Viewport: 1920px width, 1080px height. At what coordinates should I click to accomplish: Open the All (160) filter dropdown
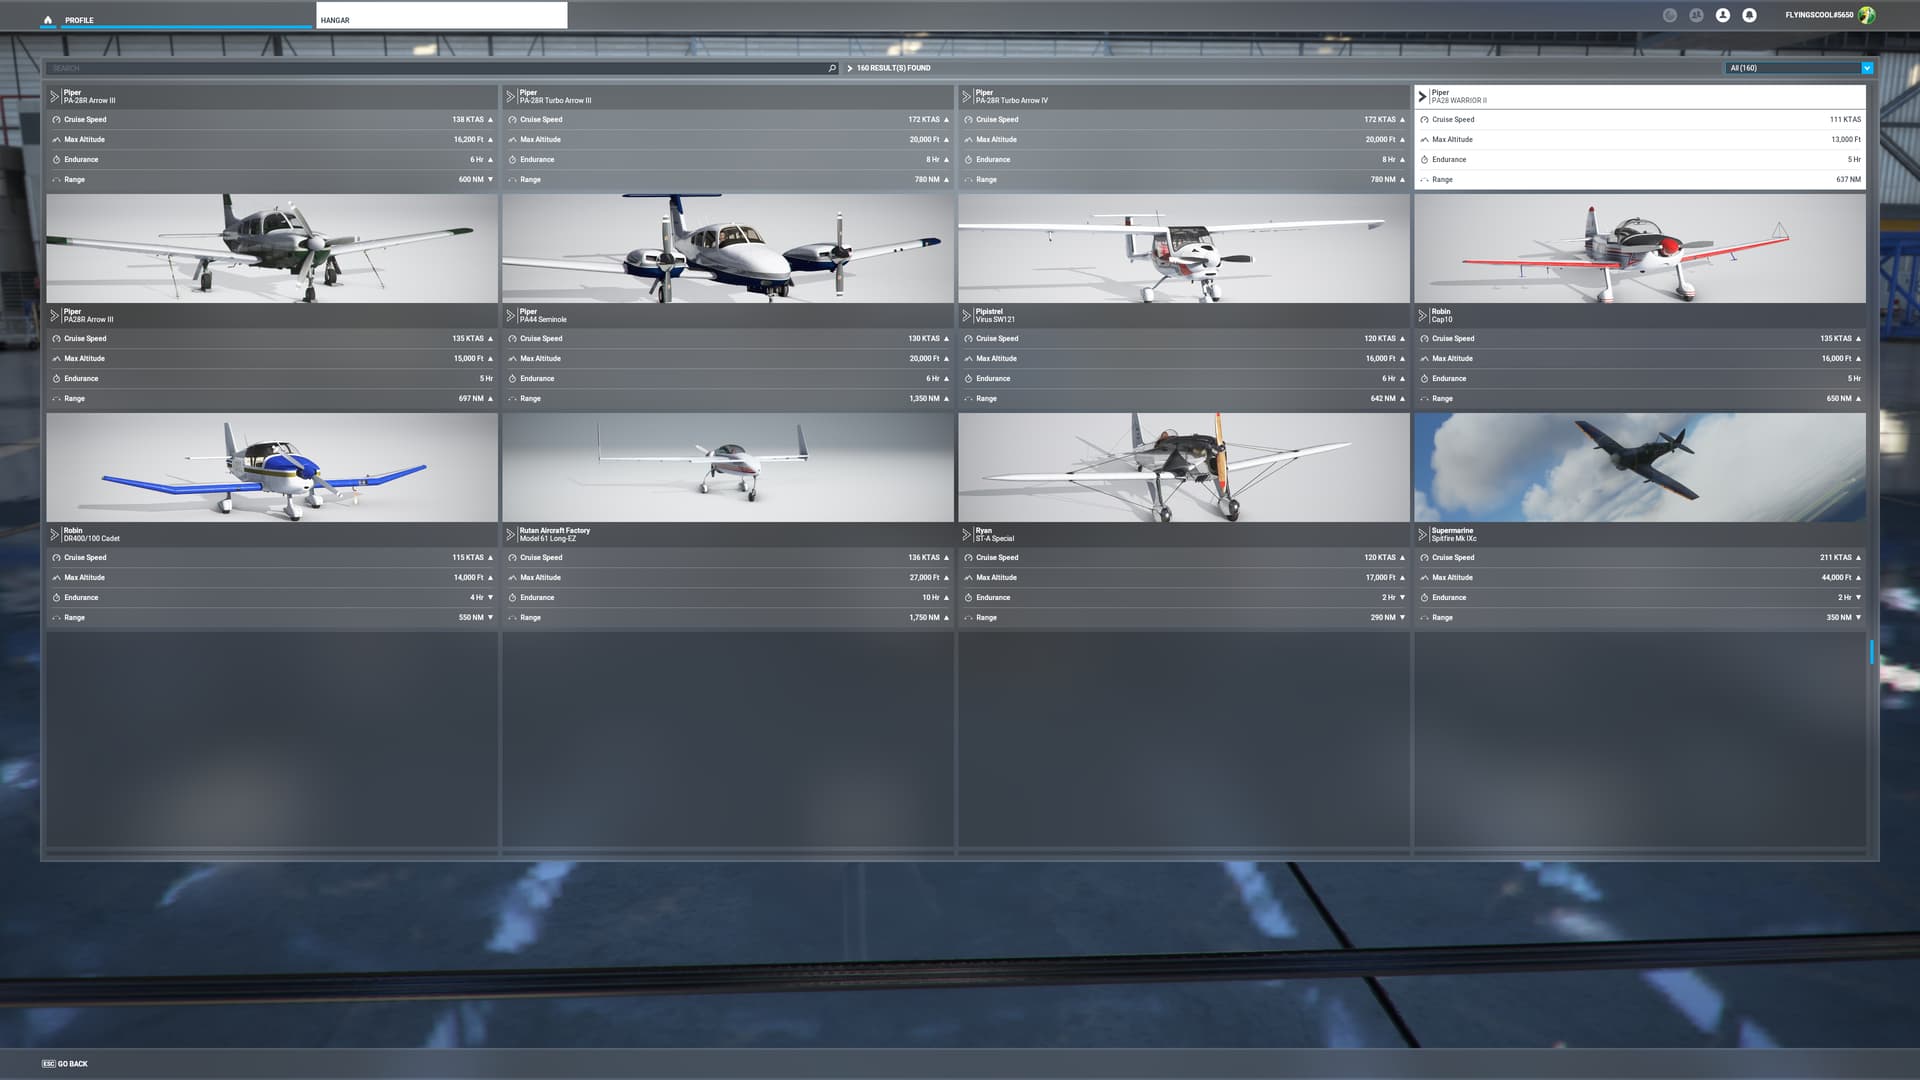point(1799,68)
